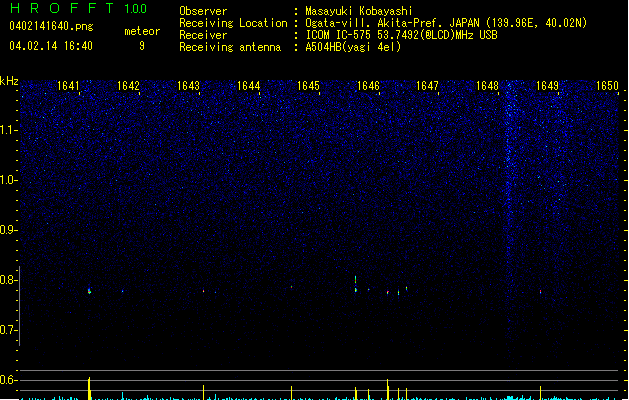Click the 1650 time axis label
Image resolution: width=629 pixels, height=400 pixels.
click(x=607, y=86)
